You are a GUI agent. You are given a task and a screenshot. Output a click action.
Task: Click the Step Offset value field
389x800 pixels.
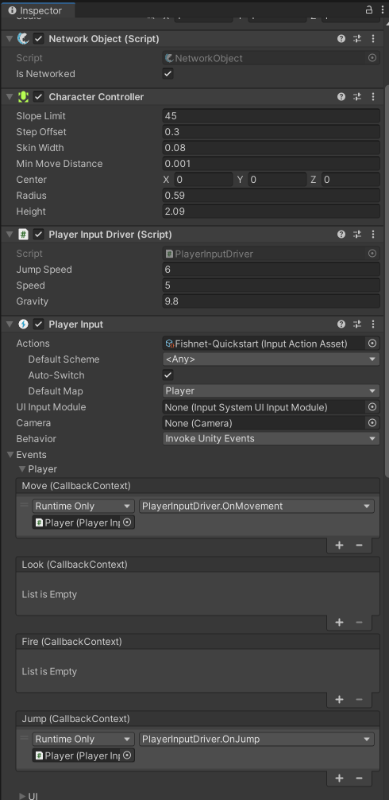271,132
